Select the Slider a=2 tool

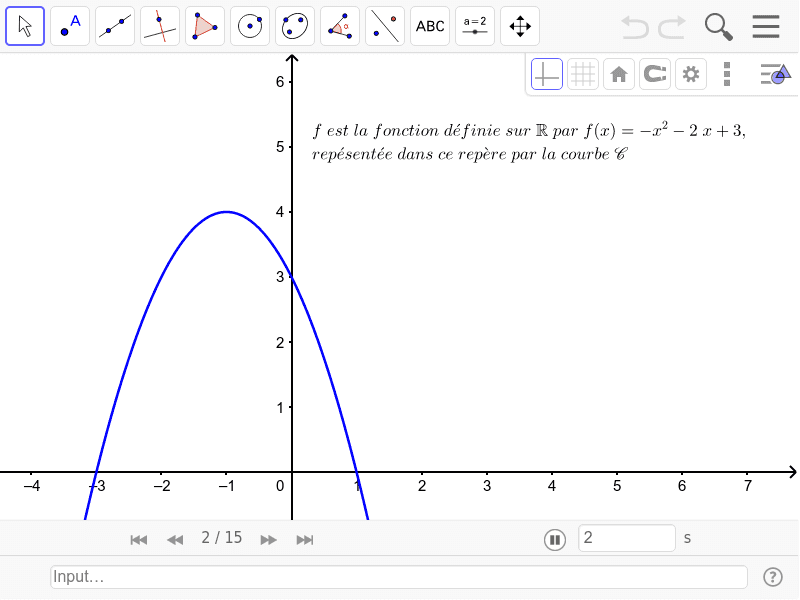click(474, 26)
